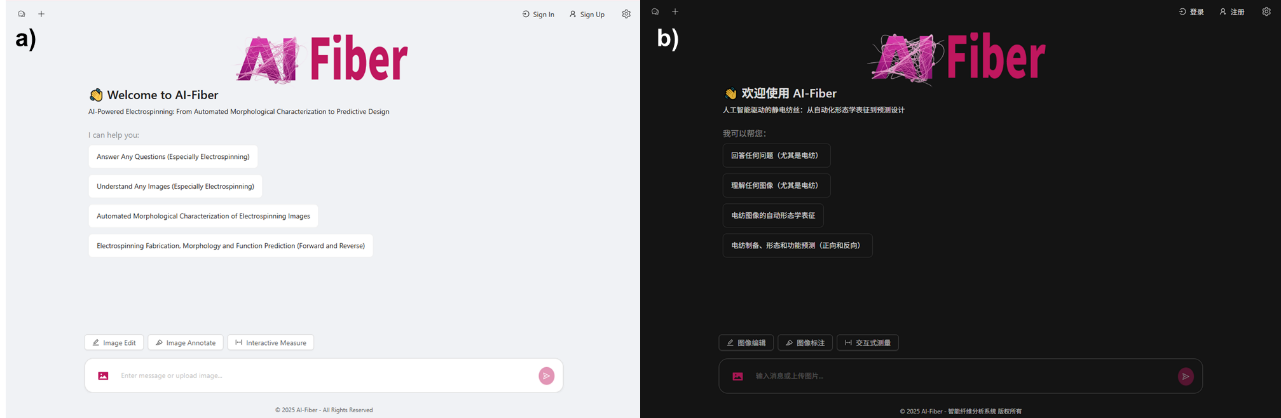
Task: Click AI-Powered Electrospinning subtitle text
Action: click(x=239, y=112)
